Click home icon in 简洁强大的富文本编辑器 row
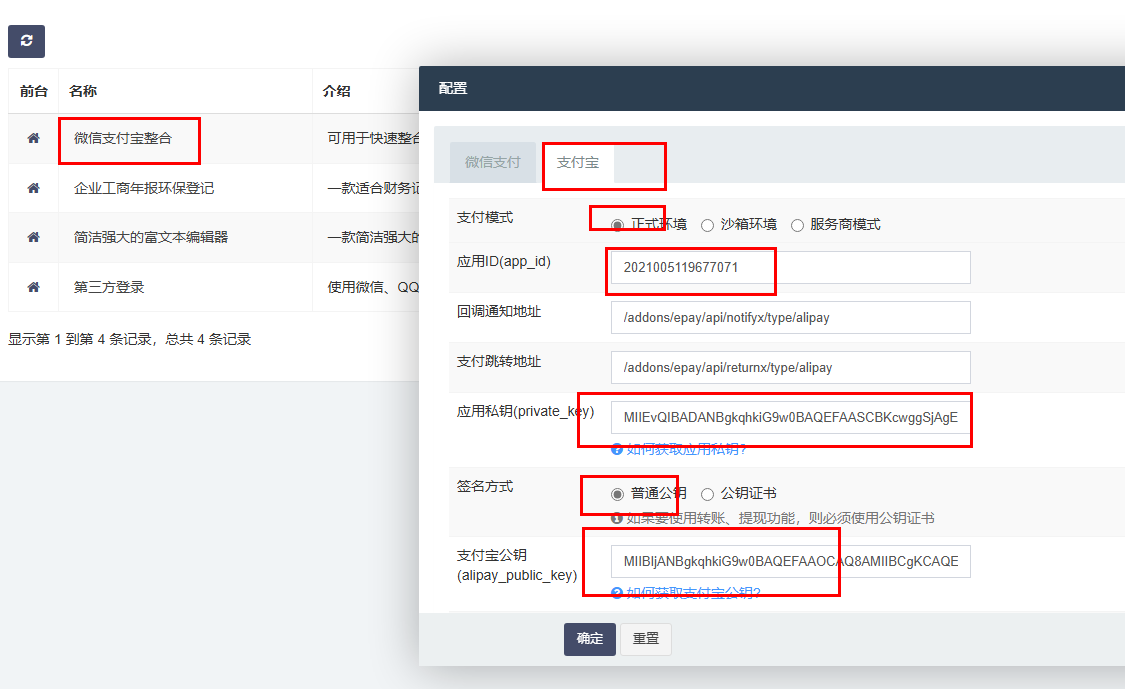The image size is (1125, 689). tap(33, 237)
